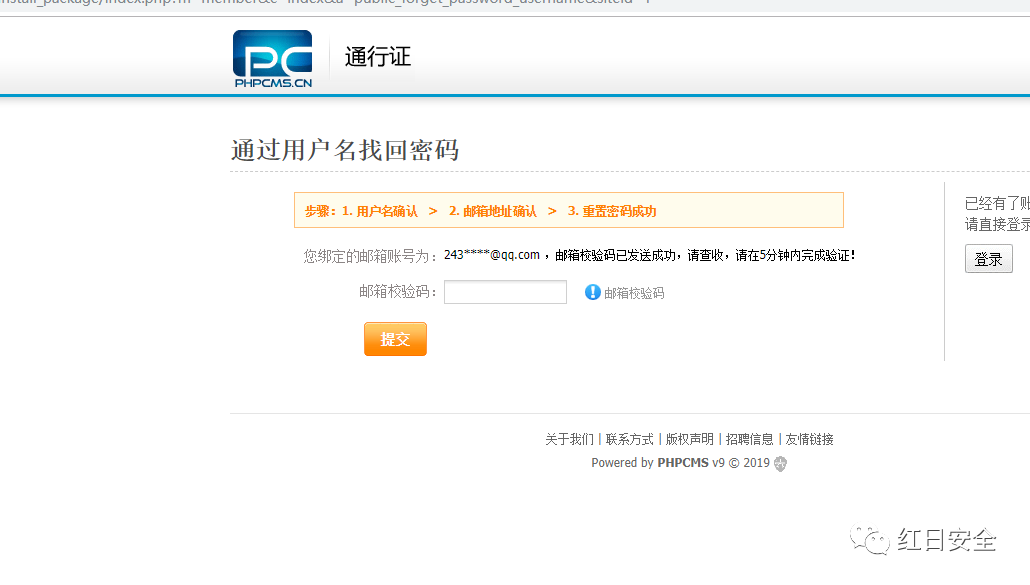This screenshot has width=1030, height=585.
Task: Open the 关于我们 footer link
Action: pos(569,439)
